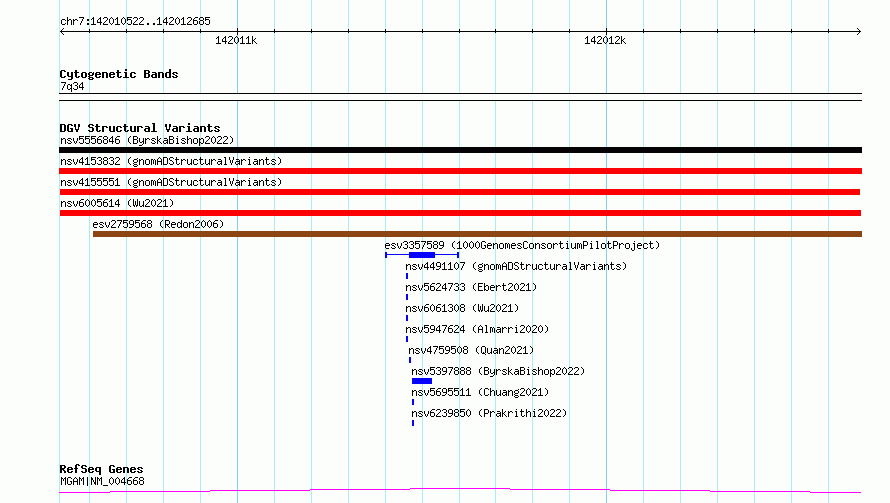This screenshot has height=503, width=890.
Task: Click the RefSeq Genes track title
Action: tap(101, 470)
